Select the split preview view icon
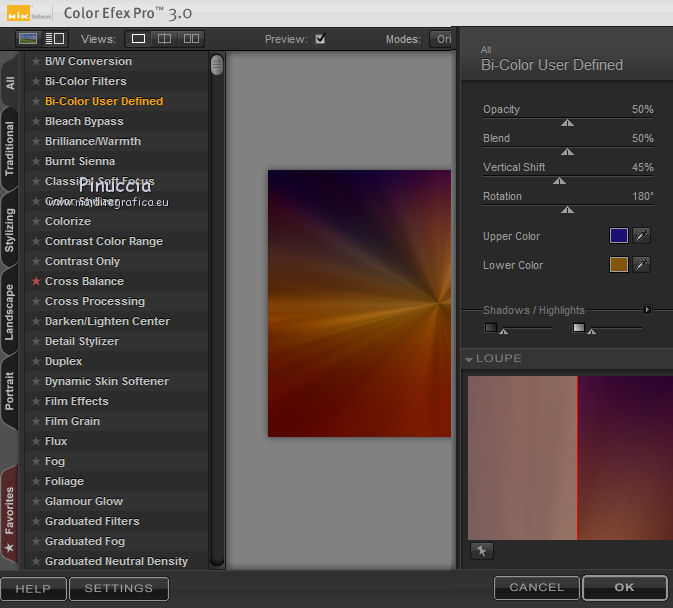 coord(164,39)
